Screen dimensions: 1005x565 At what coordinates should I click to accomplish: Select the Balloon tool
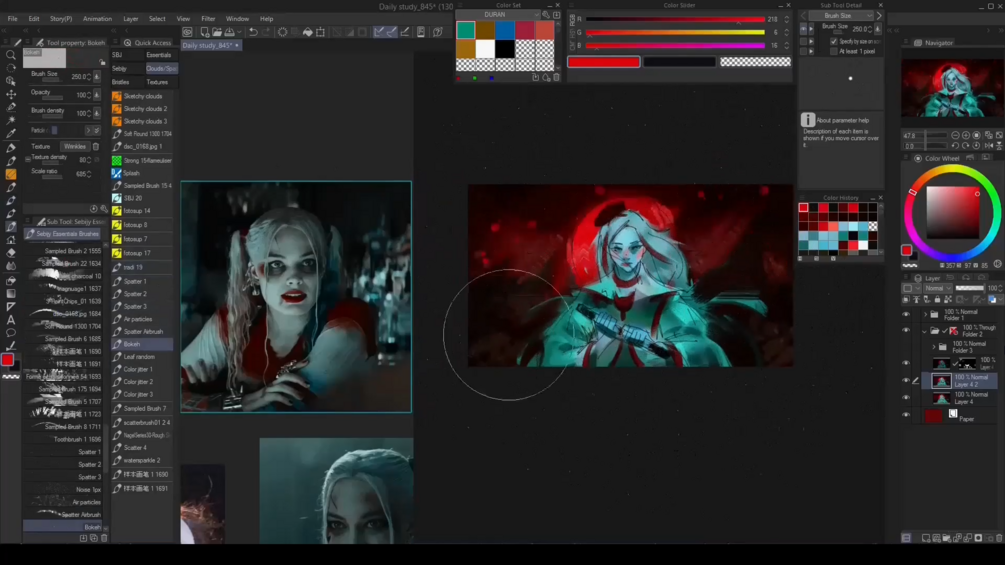11,333
